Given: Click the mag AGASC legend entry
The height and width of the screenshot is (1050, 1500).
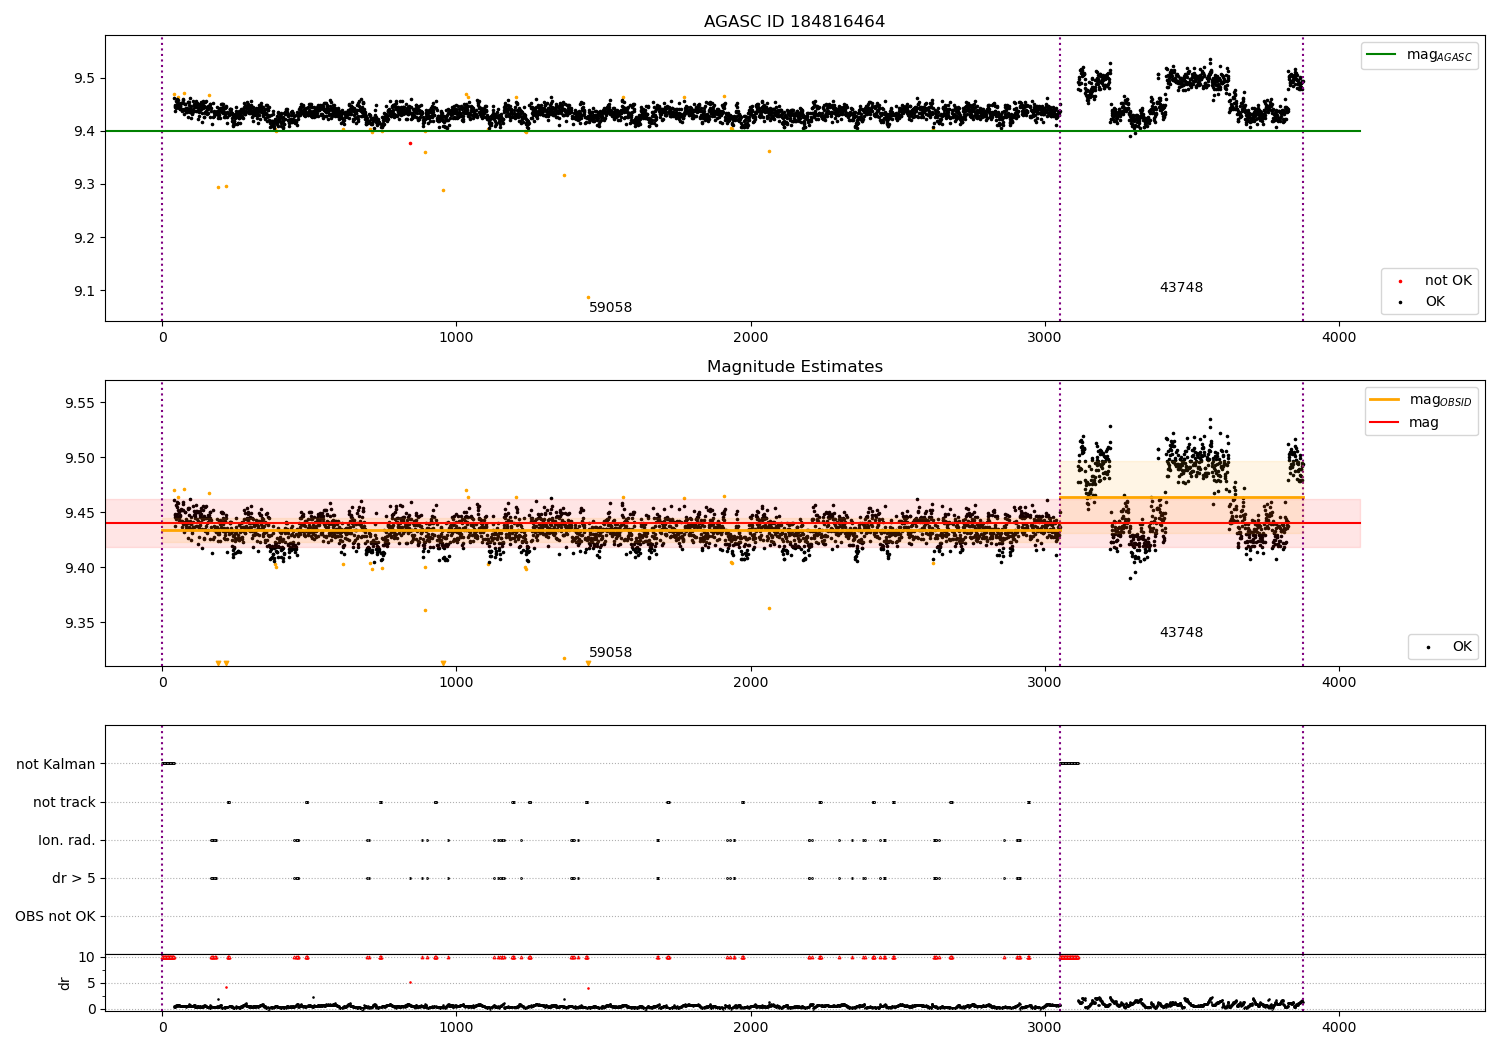Looking at the screenshot, I should coord(1419,56).
